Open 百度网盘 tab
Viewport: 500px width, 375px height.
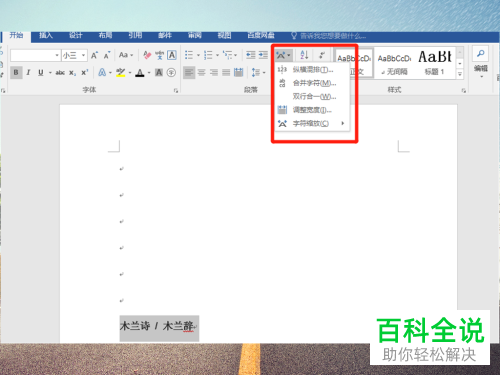tap(261, 35)
